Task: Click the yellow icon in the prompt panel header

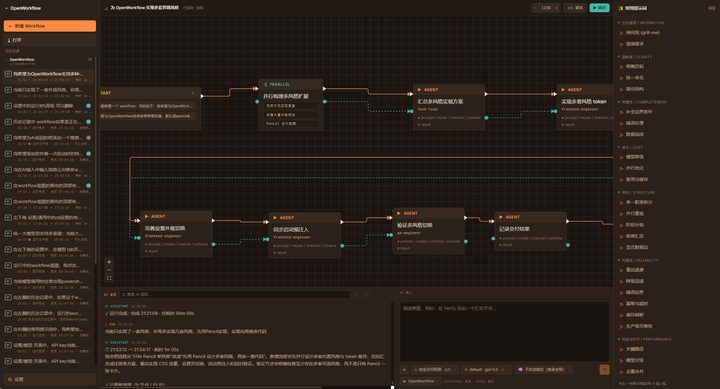Action: click(621, 8)
